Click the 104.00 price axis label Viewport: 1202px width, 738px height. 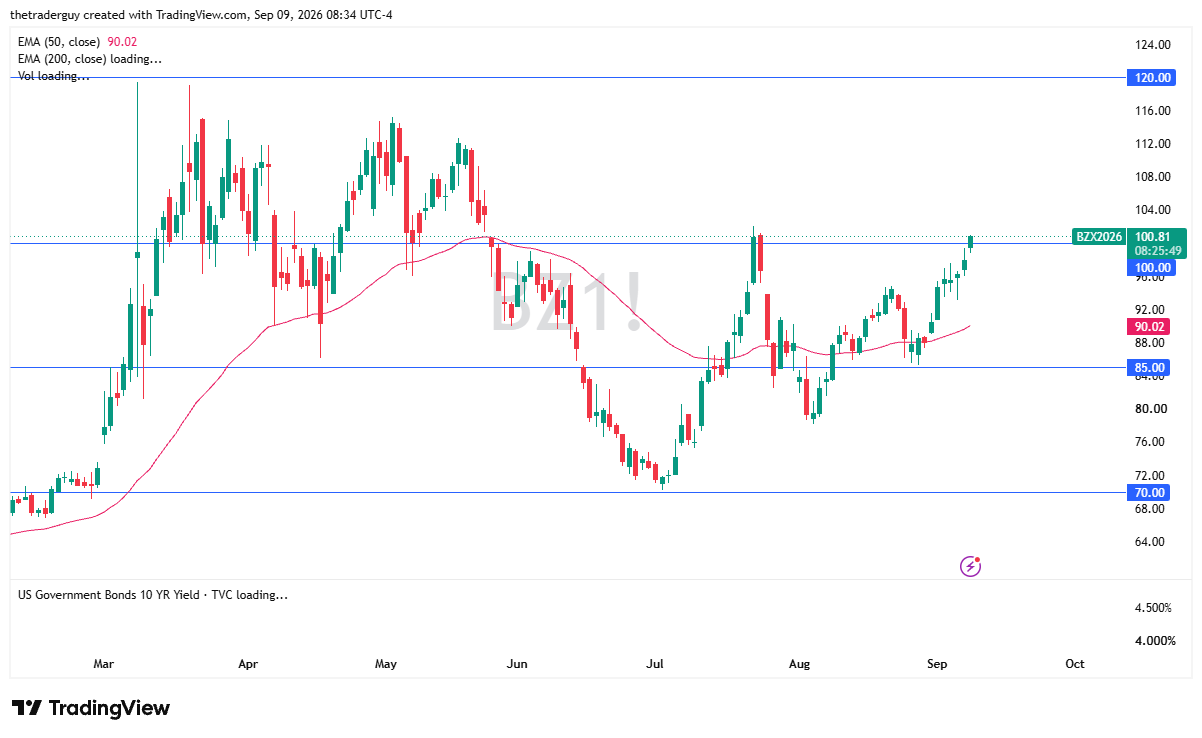(1153, 210)
